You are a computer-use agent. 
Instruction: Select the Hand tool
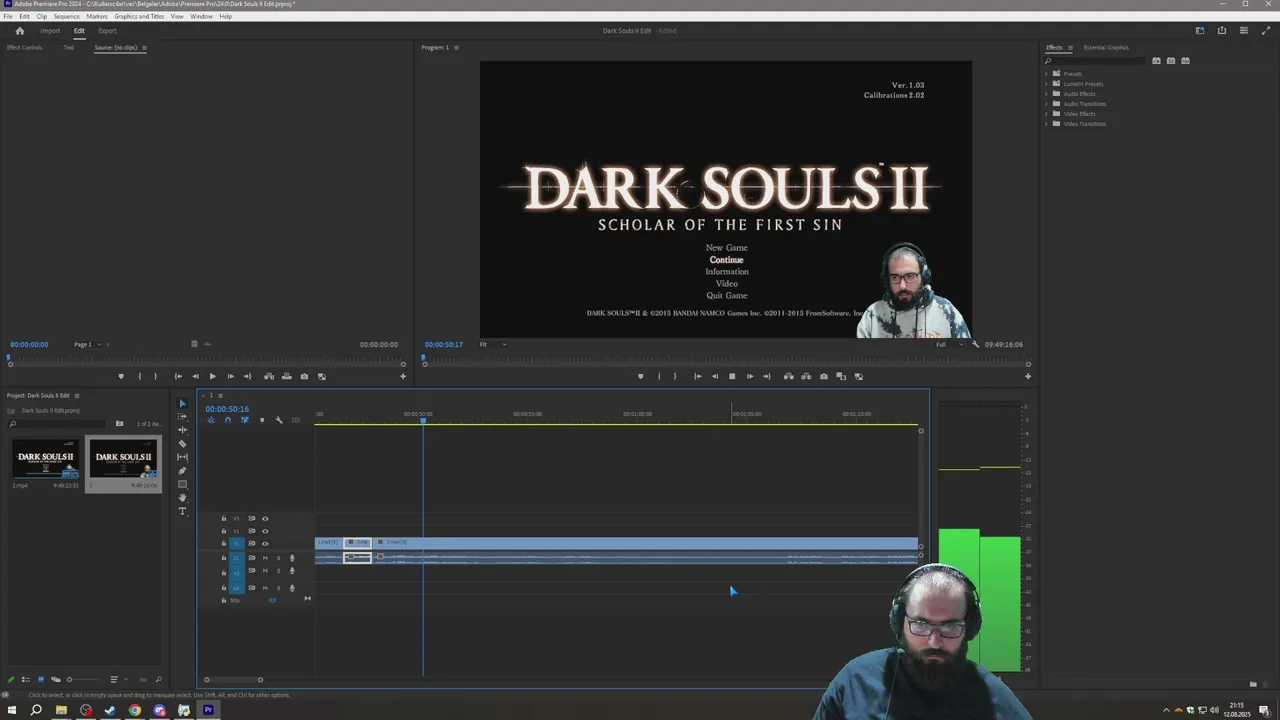[182, 497]
